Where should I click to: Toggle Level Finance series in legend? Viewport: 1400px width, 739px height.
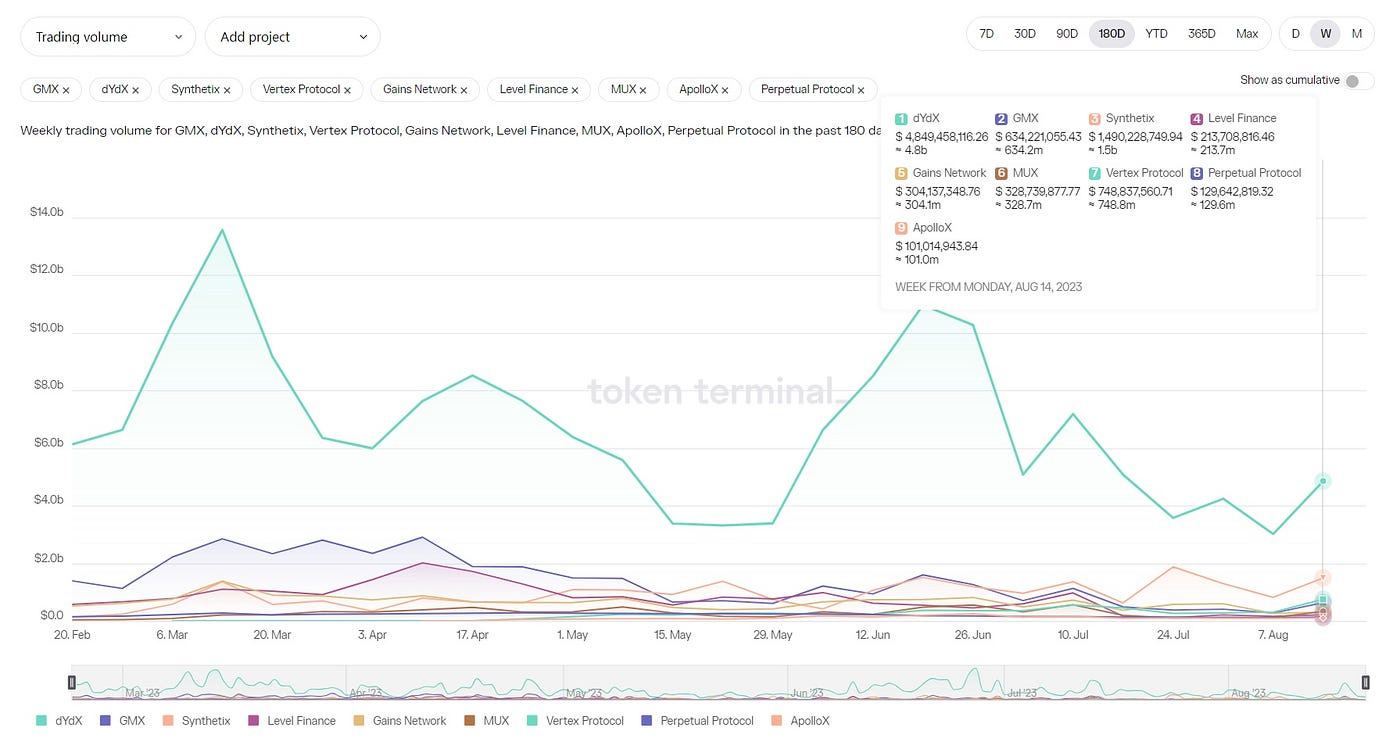click(291, 721)
